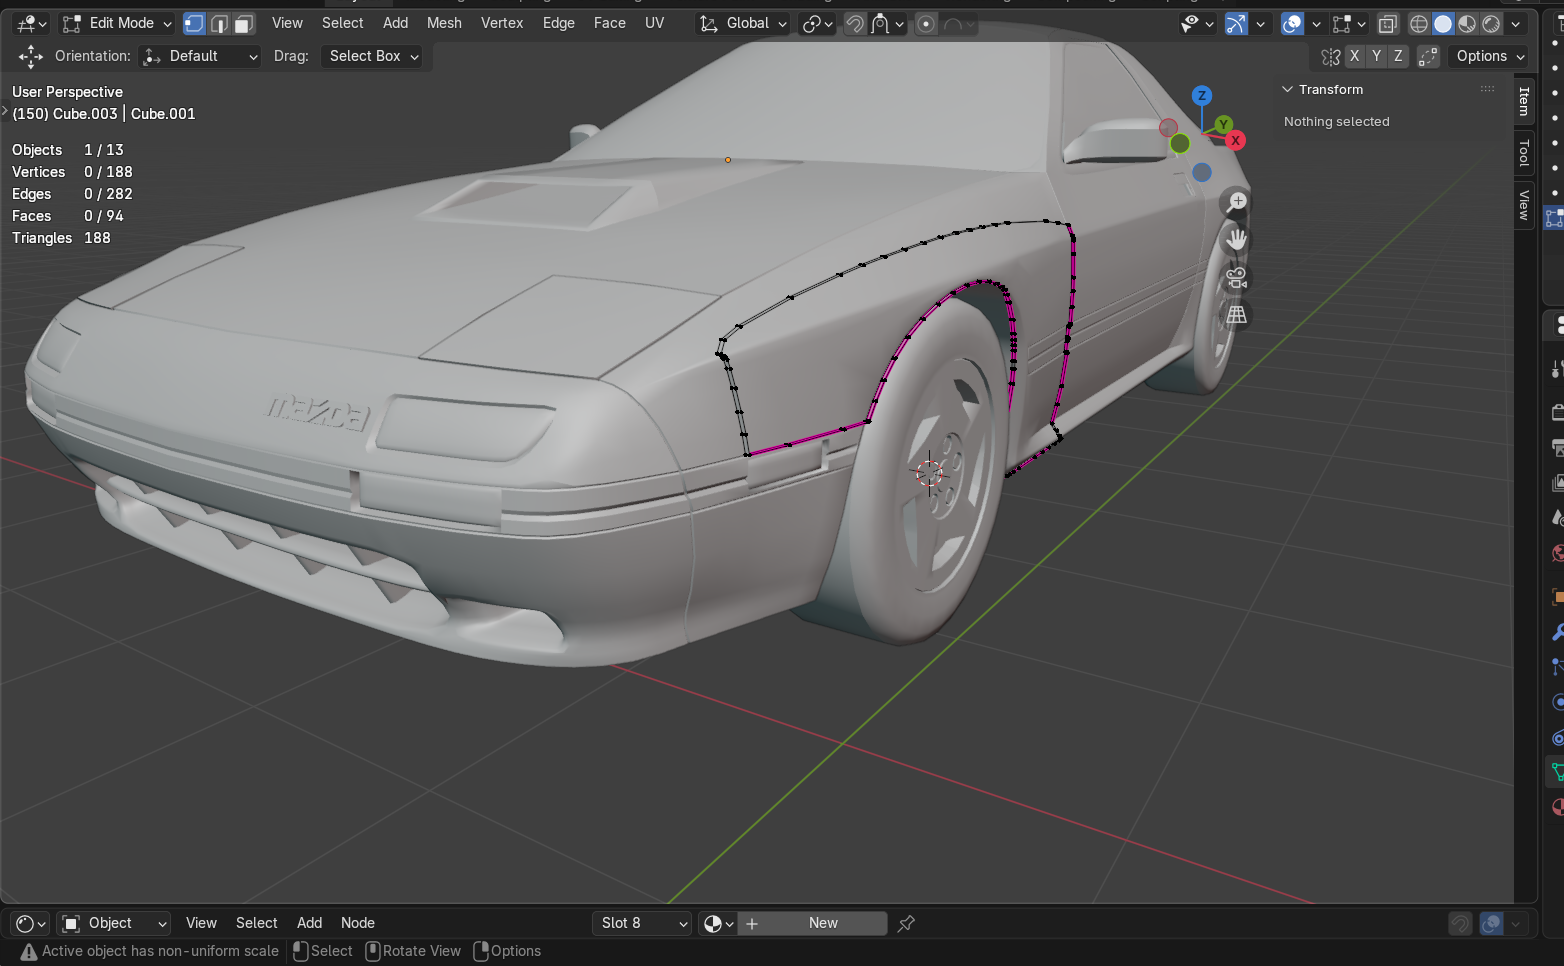The image size is (1564, 966).
Task: Click the move tool settings icon
Action: (31, 56)
